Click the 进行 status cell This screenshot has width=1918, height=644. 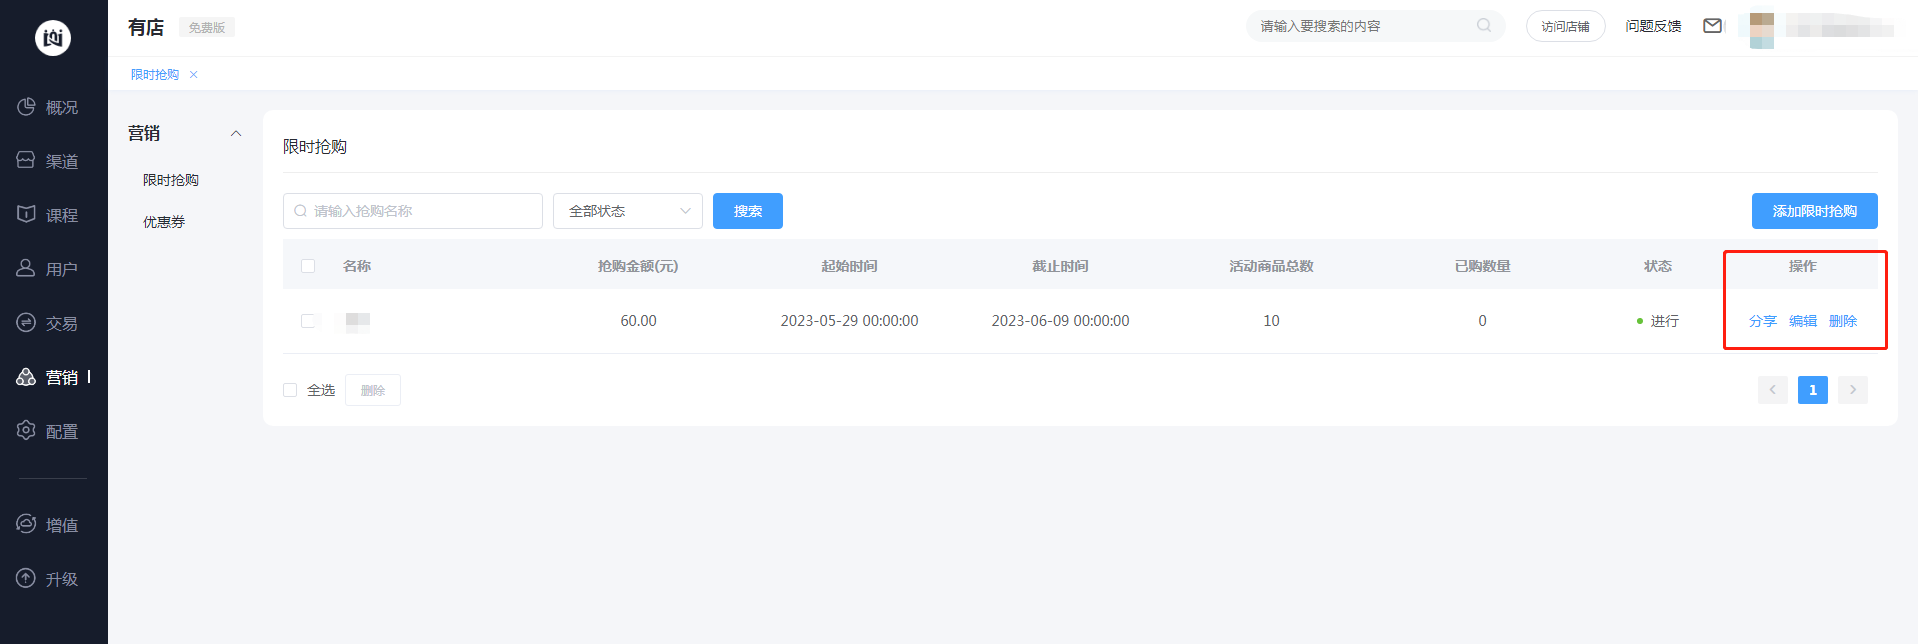click(x=1658, y=321)
